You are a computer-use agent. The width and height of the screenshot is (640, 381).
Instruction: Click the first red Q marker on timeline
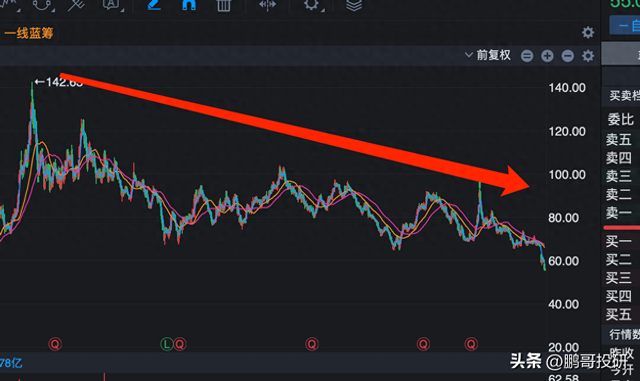point(55,344)
